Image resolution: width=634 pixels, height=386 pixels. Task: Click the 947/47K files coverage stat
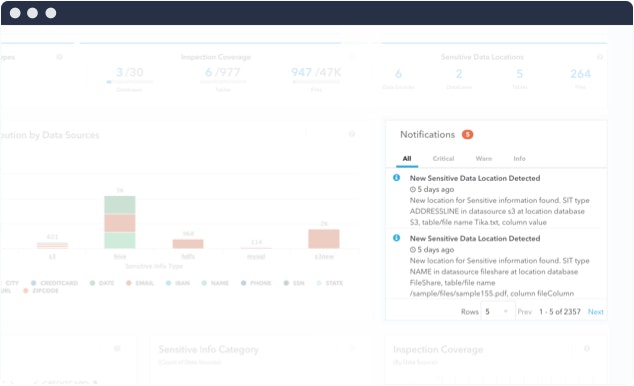[316, 72]
